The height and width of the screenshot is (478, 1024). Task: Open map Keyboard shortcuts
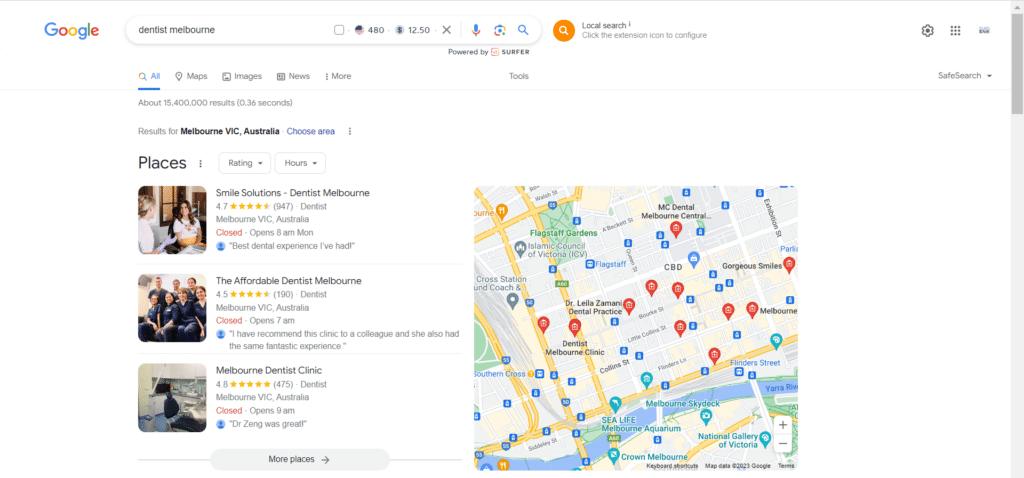tap(672, 466)
